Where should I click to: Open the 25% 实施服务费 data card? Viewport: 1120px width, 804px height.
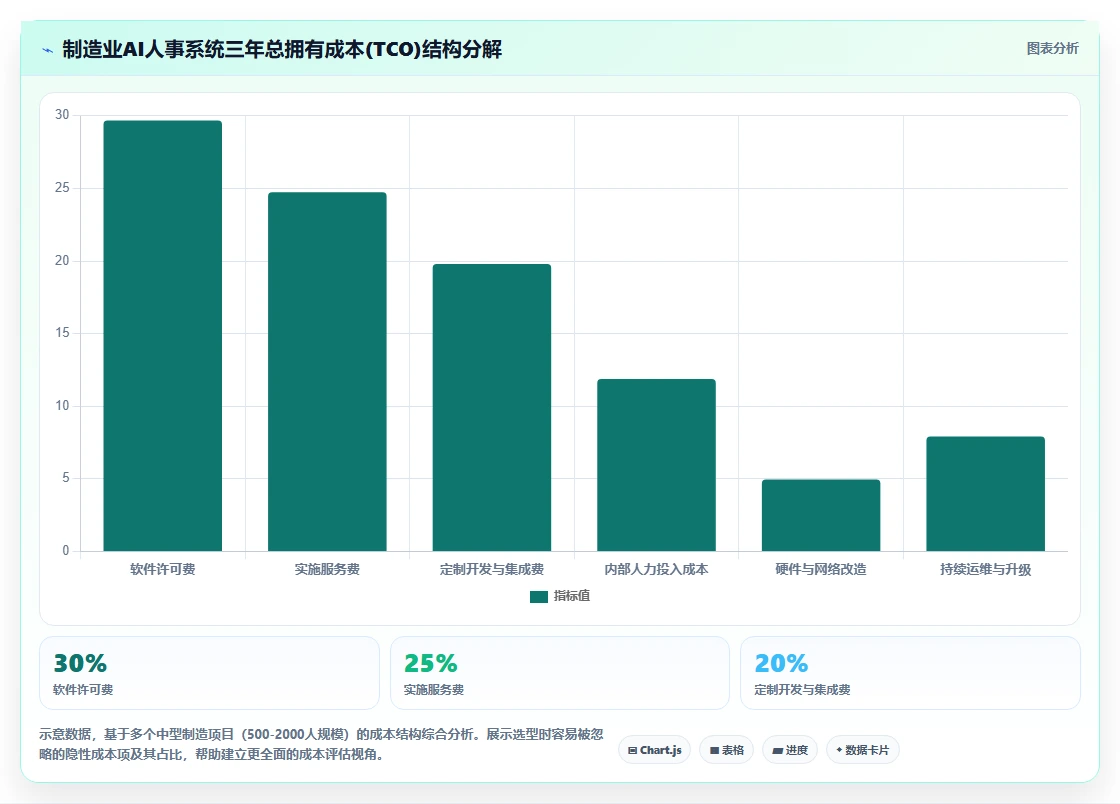[560, 673]
